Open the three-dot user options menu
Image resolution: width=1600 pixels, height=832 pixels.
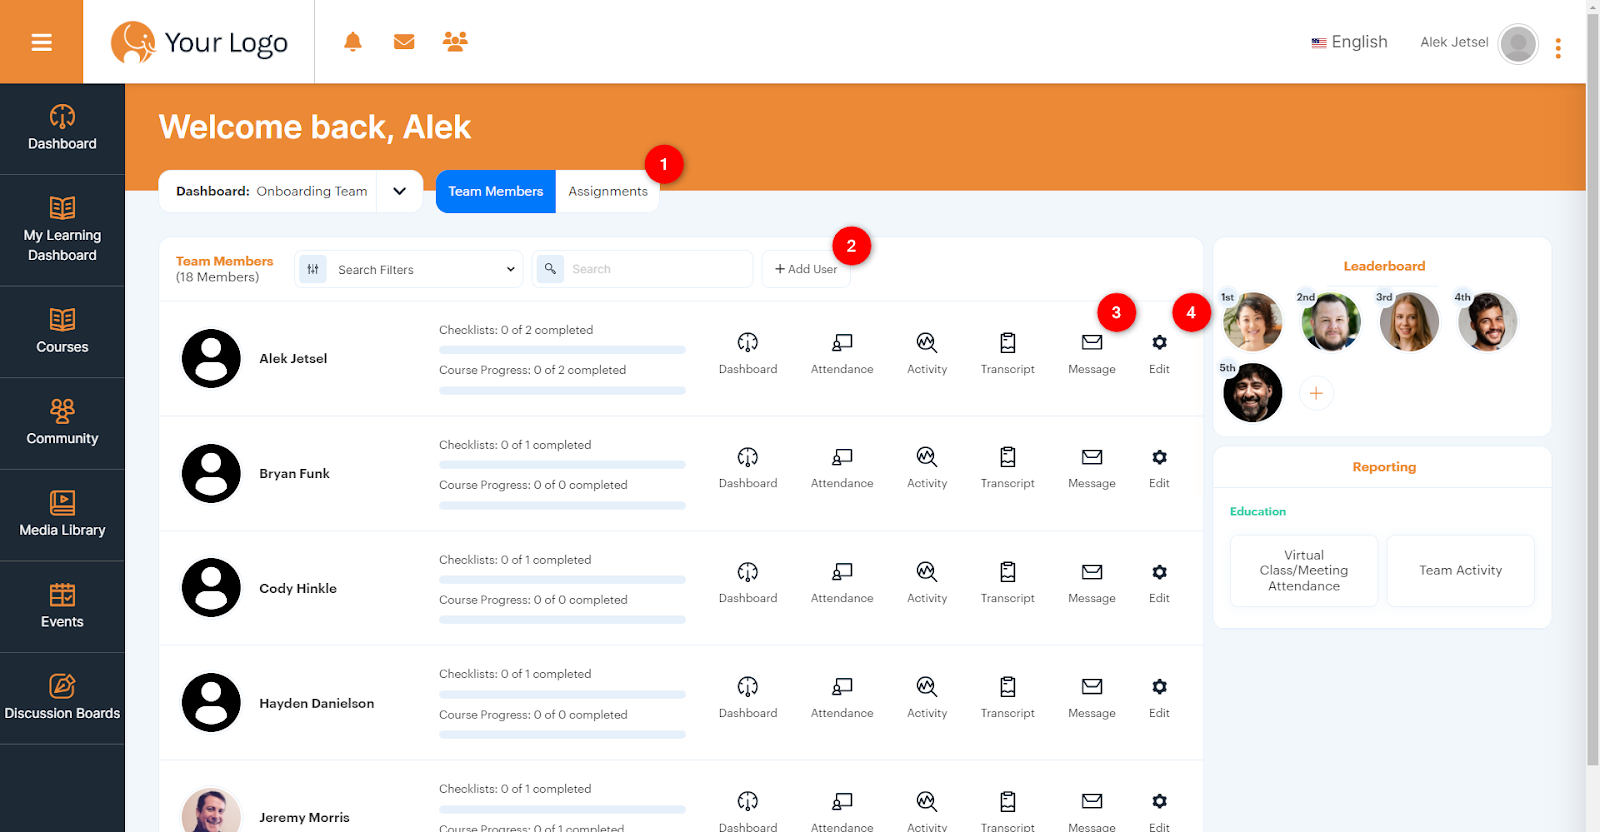(1558, 48)
